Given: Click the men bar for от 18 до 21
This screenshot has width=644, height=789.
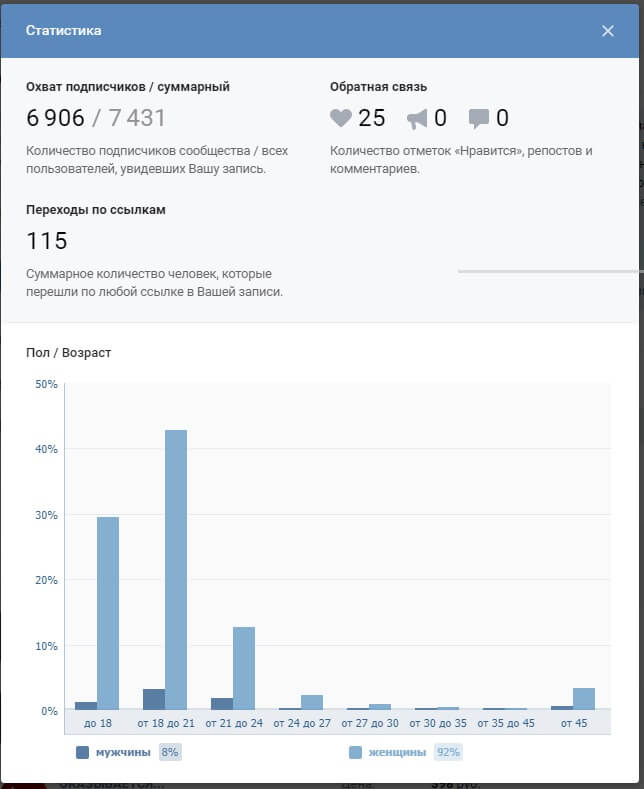Looking at the screenshot, I should point(154,699).
